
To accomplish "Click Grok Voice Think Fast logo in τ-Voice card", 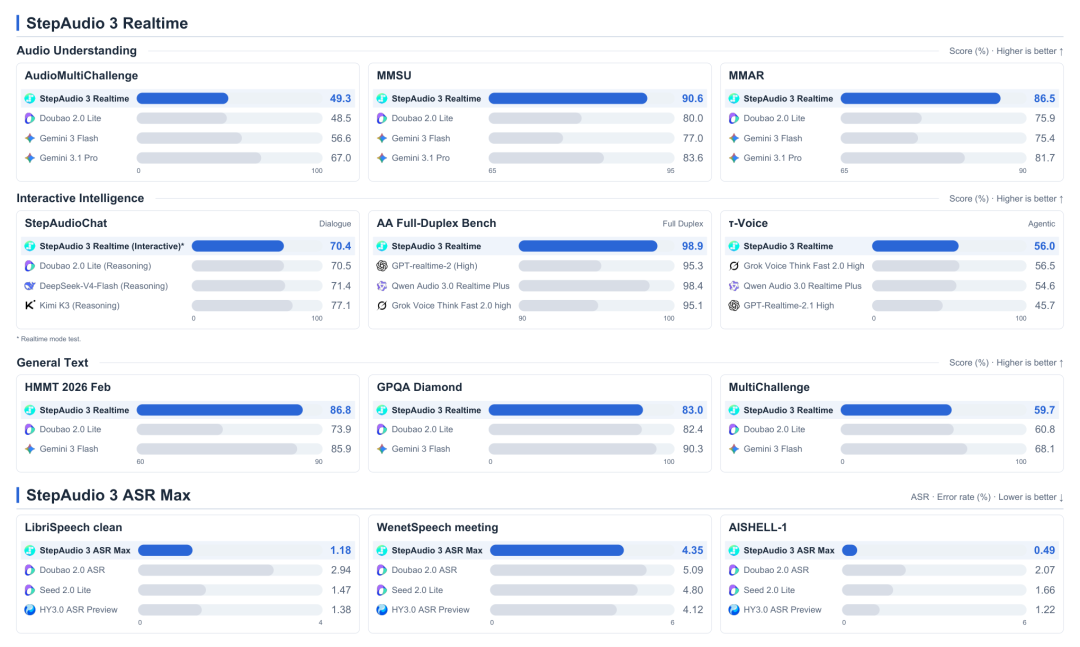I will (x=734, y=266).
